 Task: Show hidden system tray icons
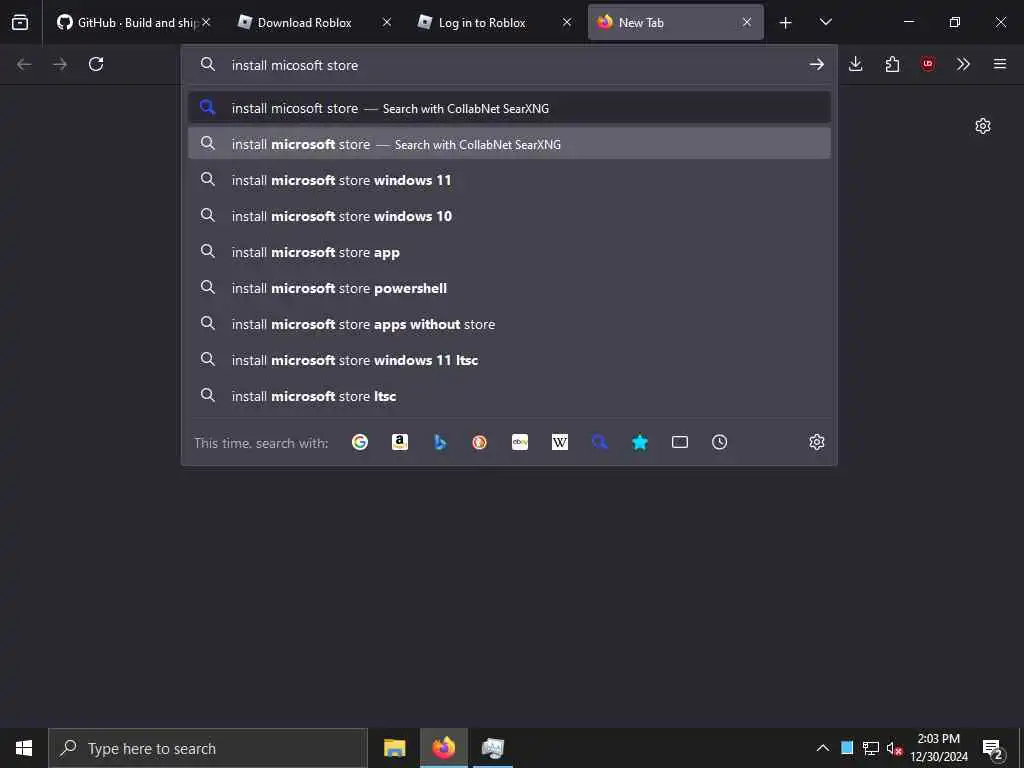tap(823, 748)
